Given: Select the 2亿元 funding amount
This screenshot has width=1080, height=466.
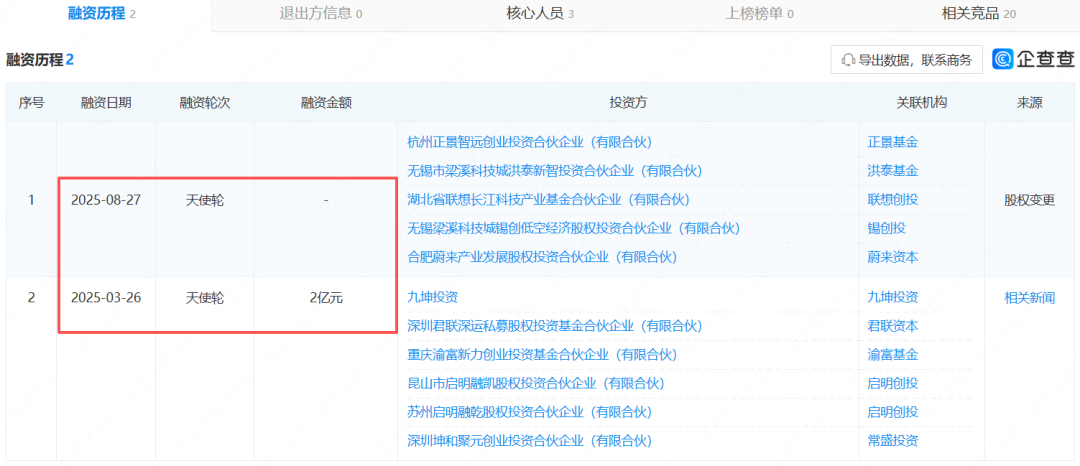Looking at the screenshot, I should (326, 298).
